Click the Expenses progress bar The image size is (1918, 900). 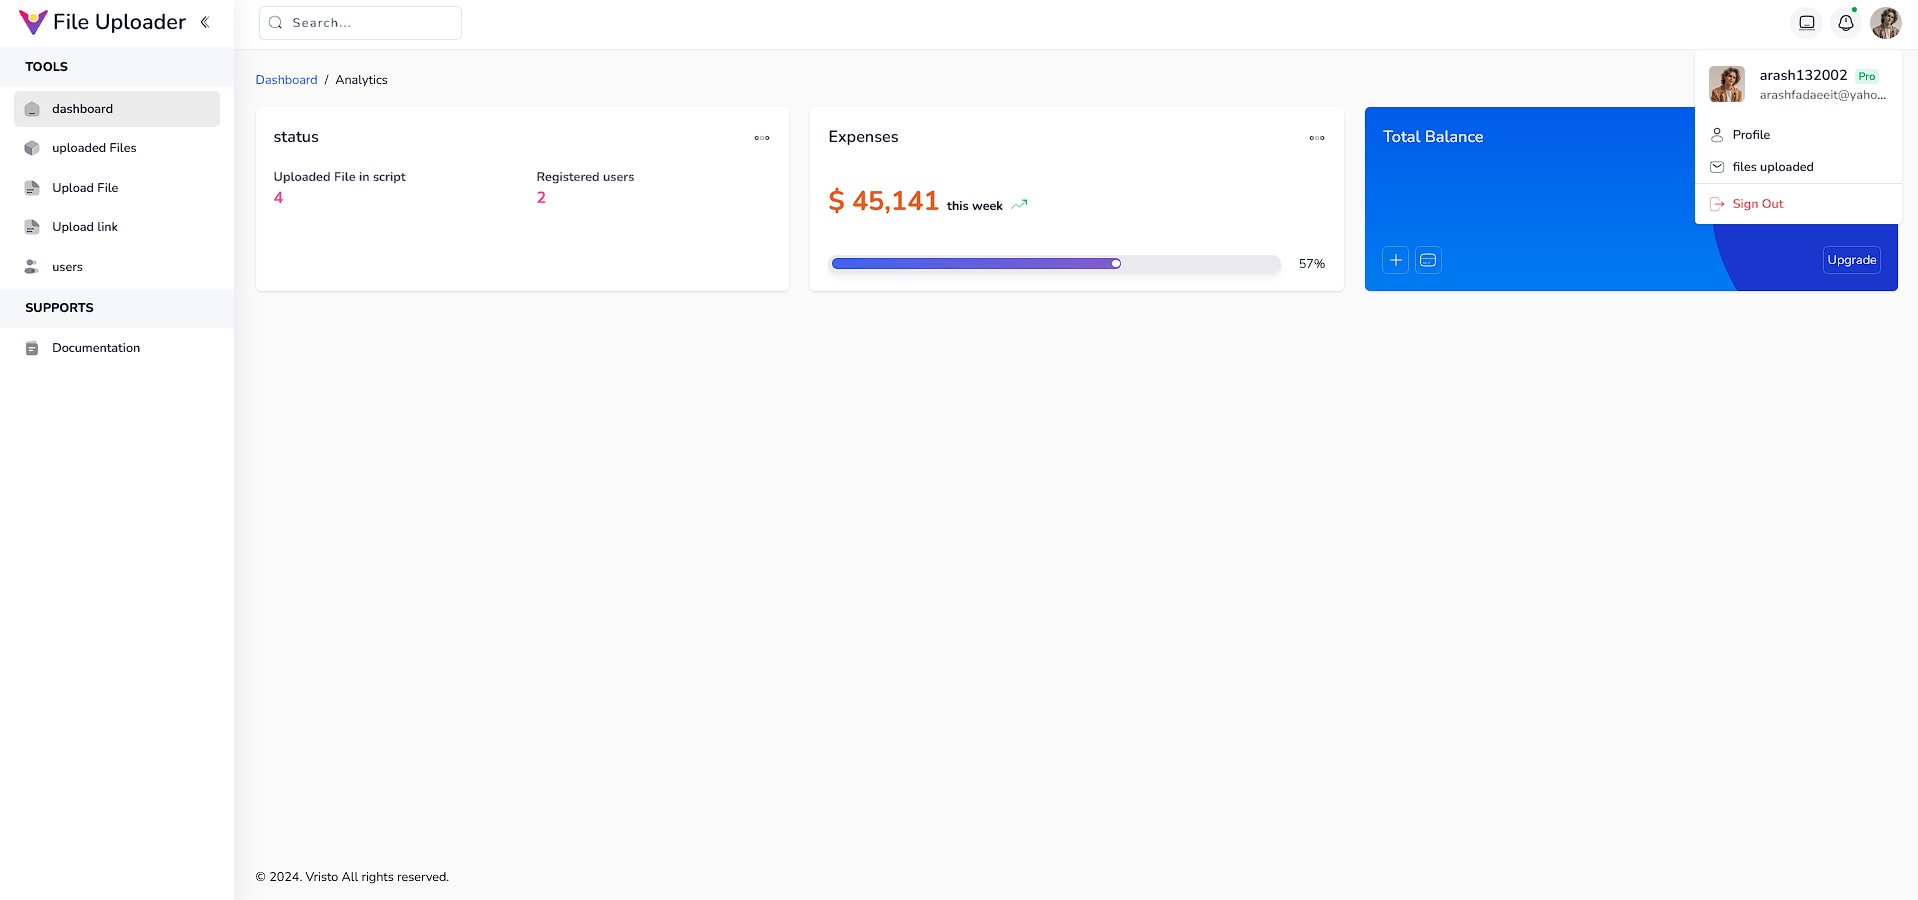pyautogui.click(x=1055, y=264)
